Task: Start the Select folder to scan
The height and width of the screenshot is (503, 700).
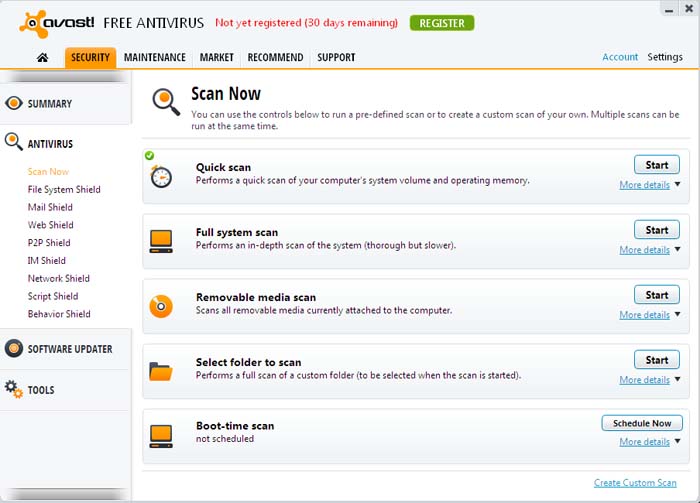Action: tap(657, 360)
